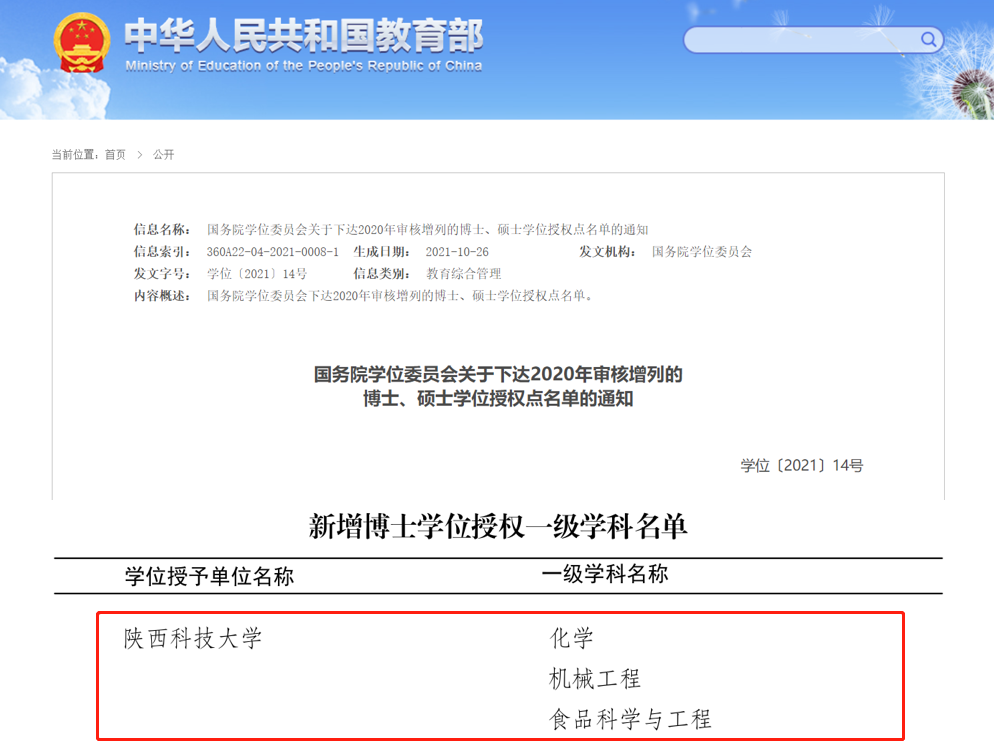The width and height of the screenshot is (994, 749).
Task: Open the 首页 breadcrumb link
Action: pos(115,155)
